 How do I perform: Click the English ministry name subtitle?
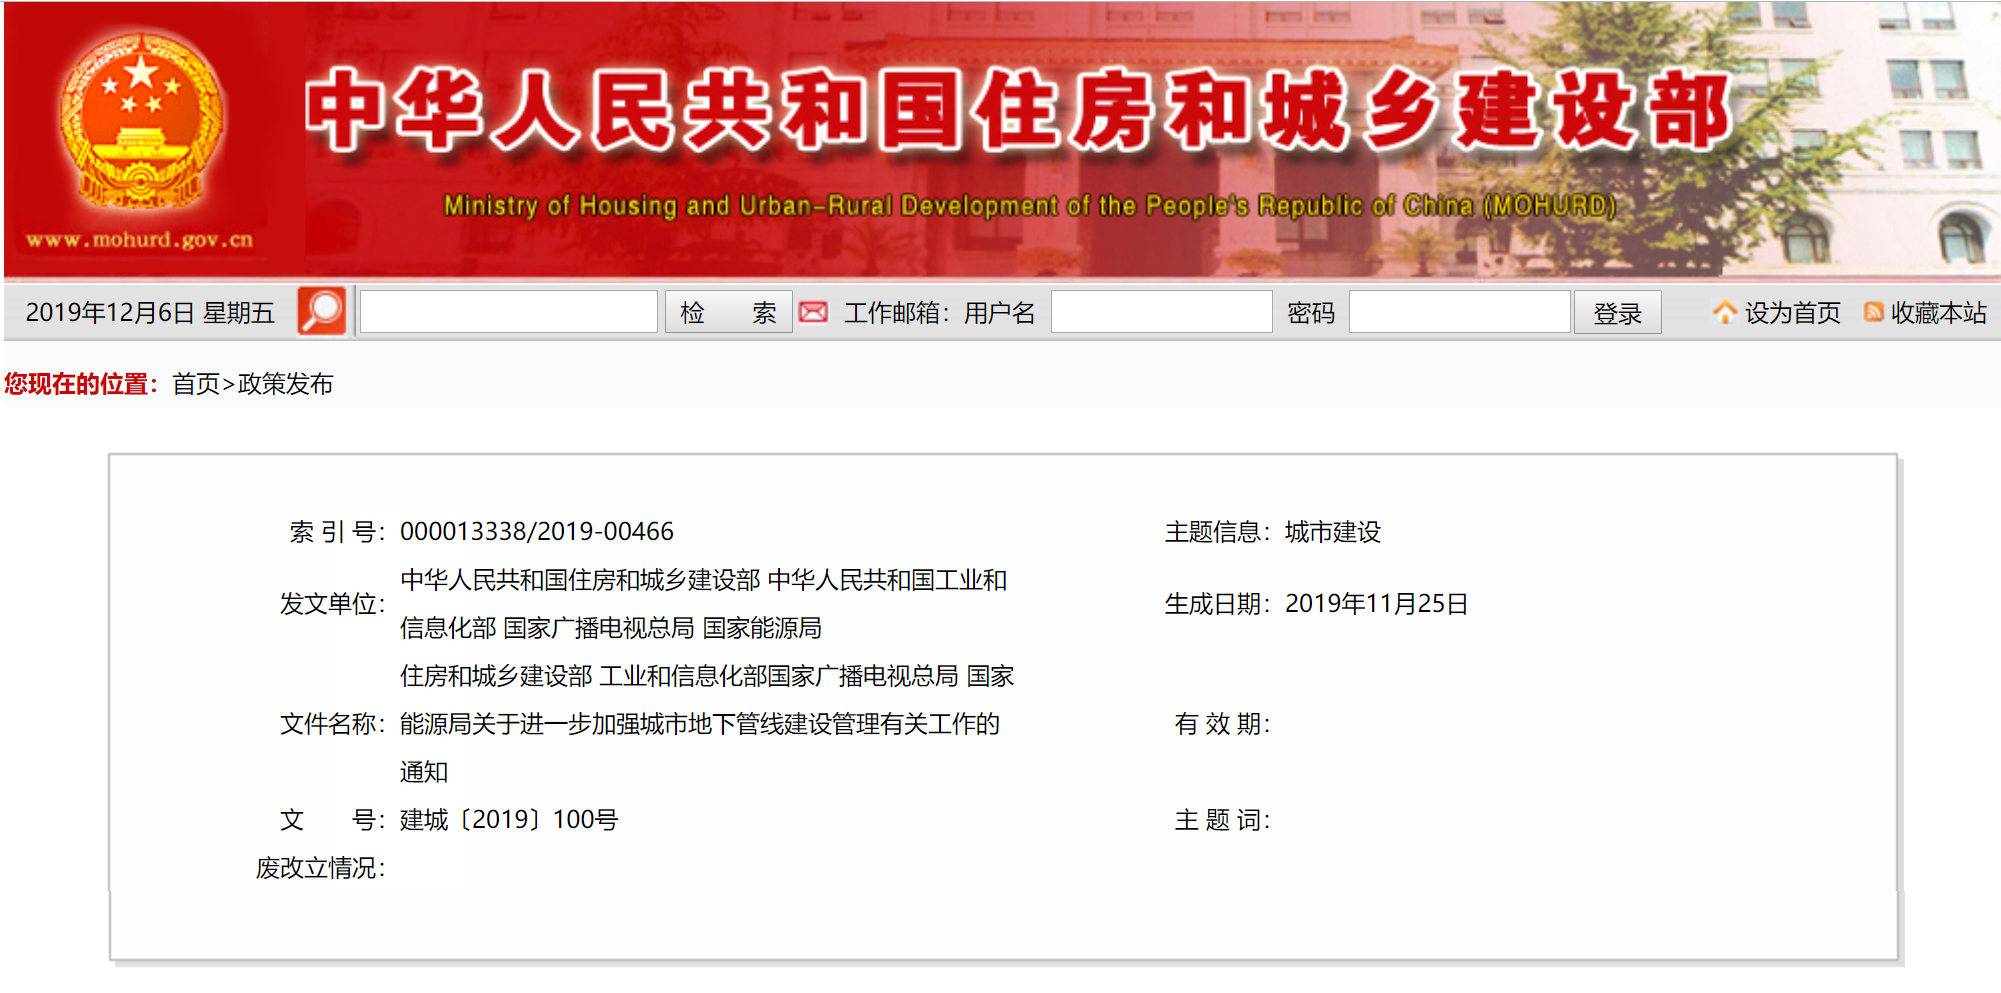[x=1030, y=206]
